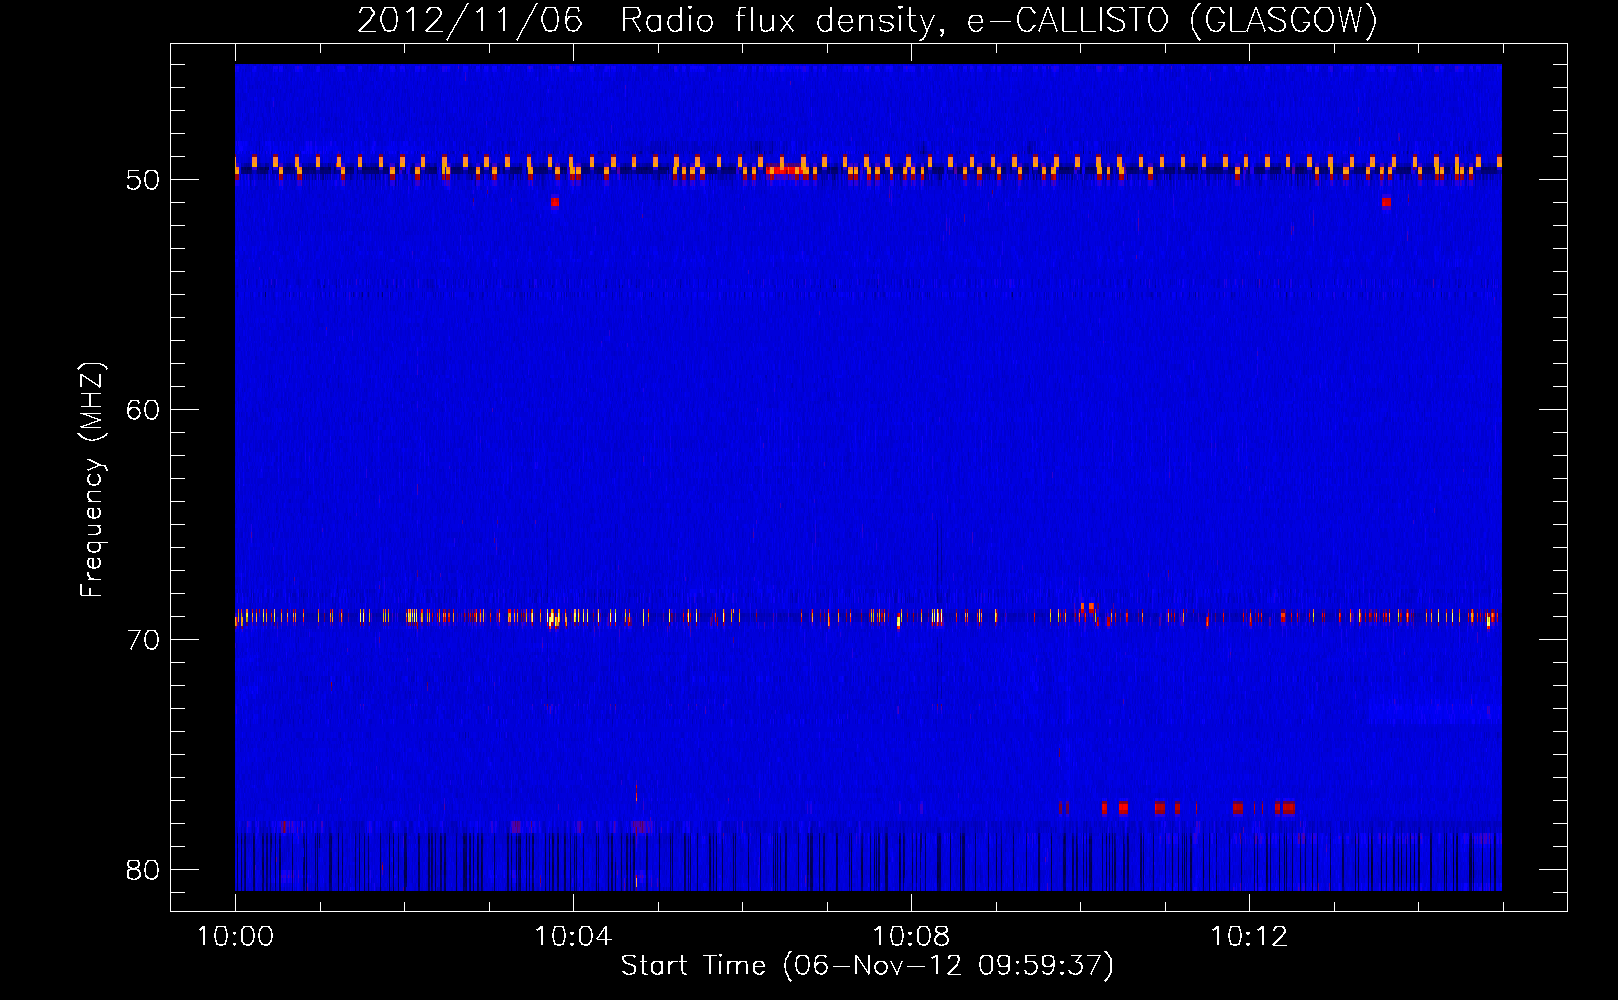
Task: Click the 60 frequency tick label
Action: (143, 410)
